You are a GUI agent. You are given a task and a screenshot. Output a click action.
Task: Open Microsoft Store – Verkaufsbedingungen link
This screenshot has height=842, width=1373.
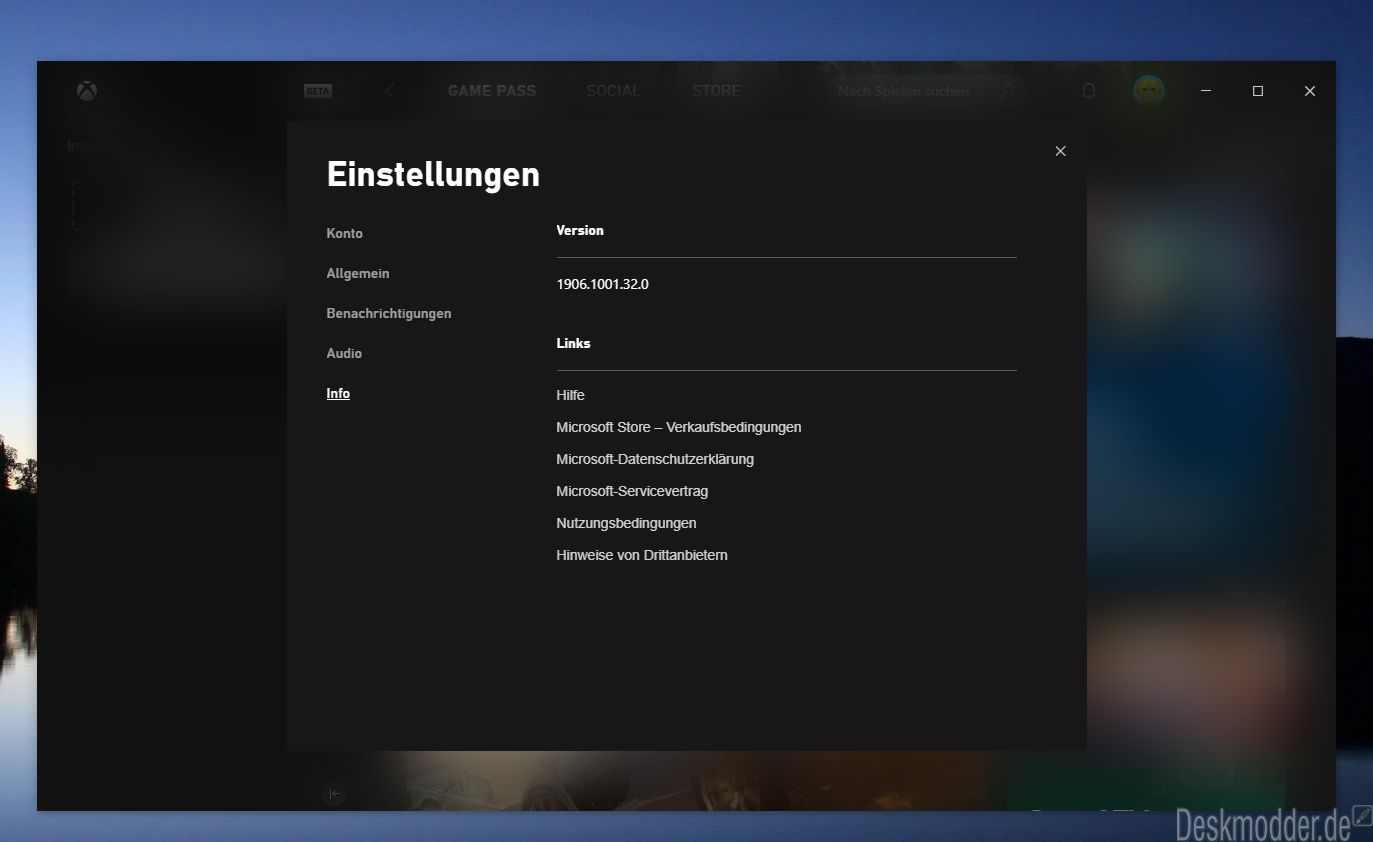pyautogui.click(x=679, y=427)
